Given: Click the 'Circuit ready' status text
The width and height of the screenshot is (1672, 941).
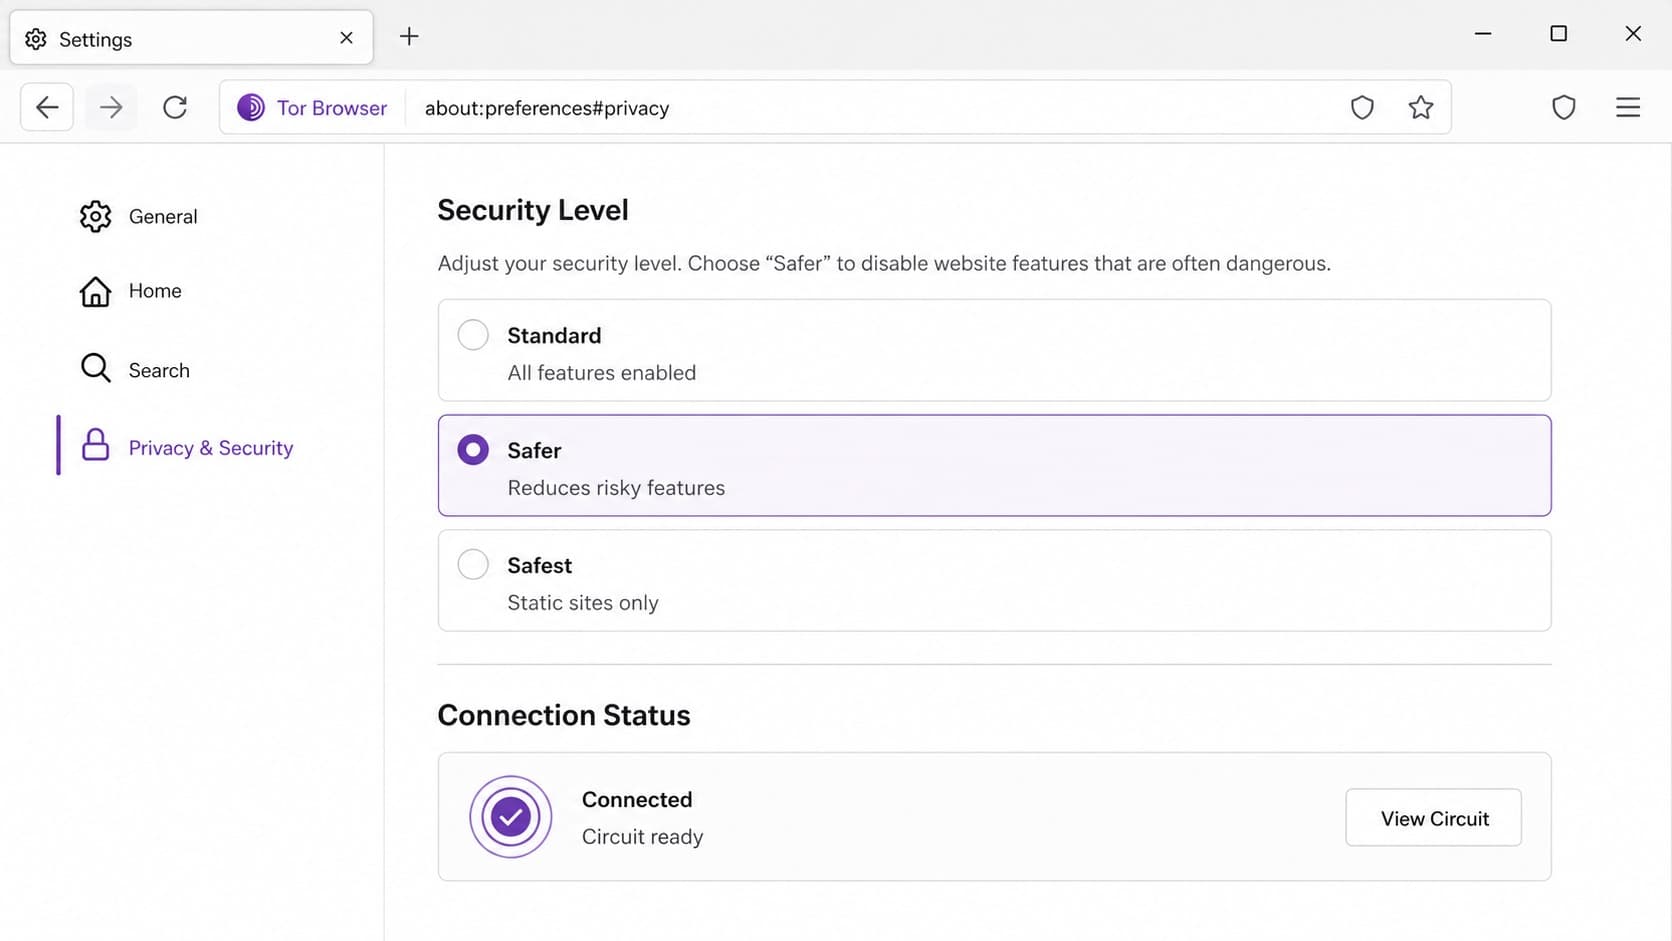Looking at the screenshot, I should point(642,837).
